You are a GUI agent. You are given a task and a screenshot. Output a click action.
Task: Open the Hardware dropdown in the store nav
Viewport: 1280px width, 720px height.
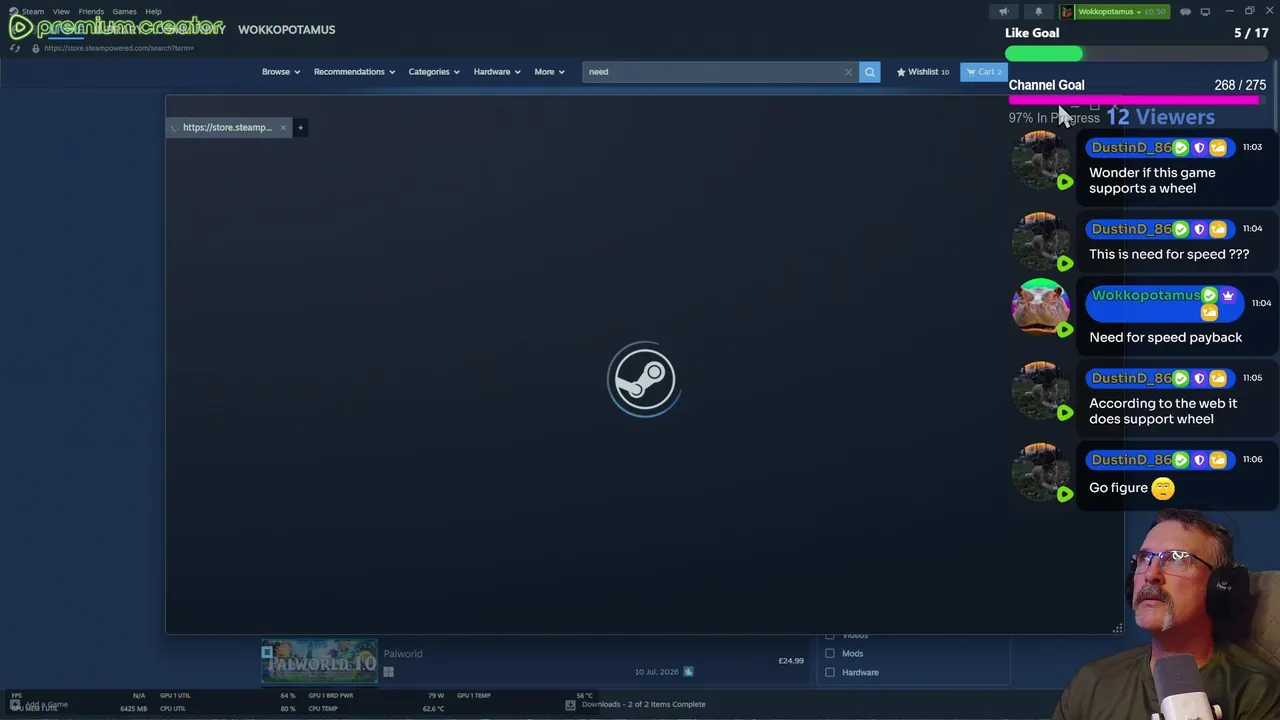[497, 72]
